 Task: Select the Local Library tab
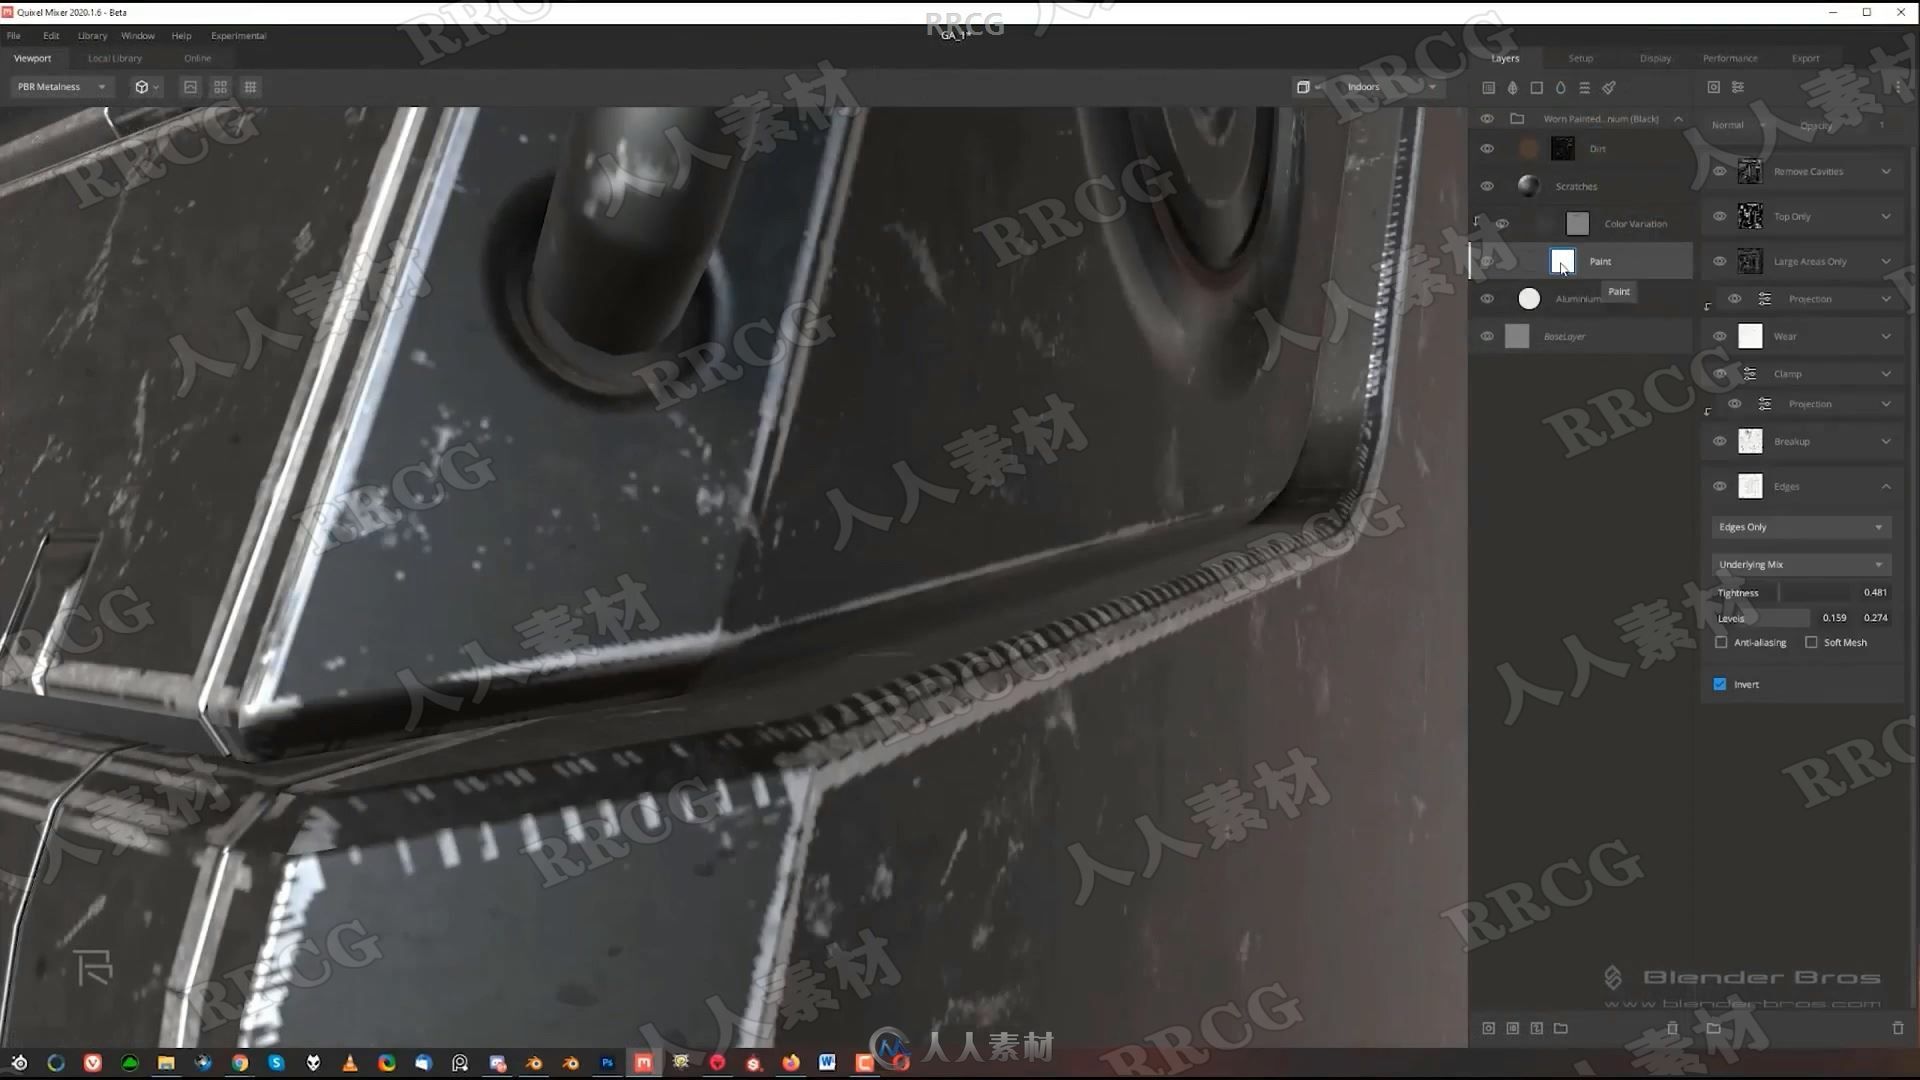click(x=115, y=58)
